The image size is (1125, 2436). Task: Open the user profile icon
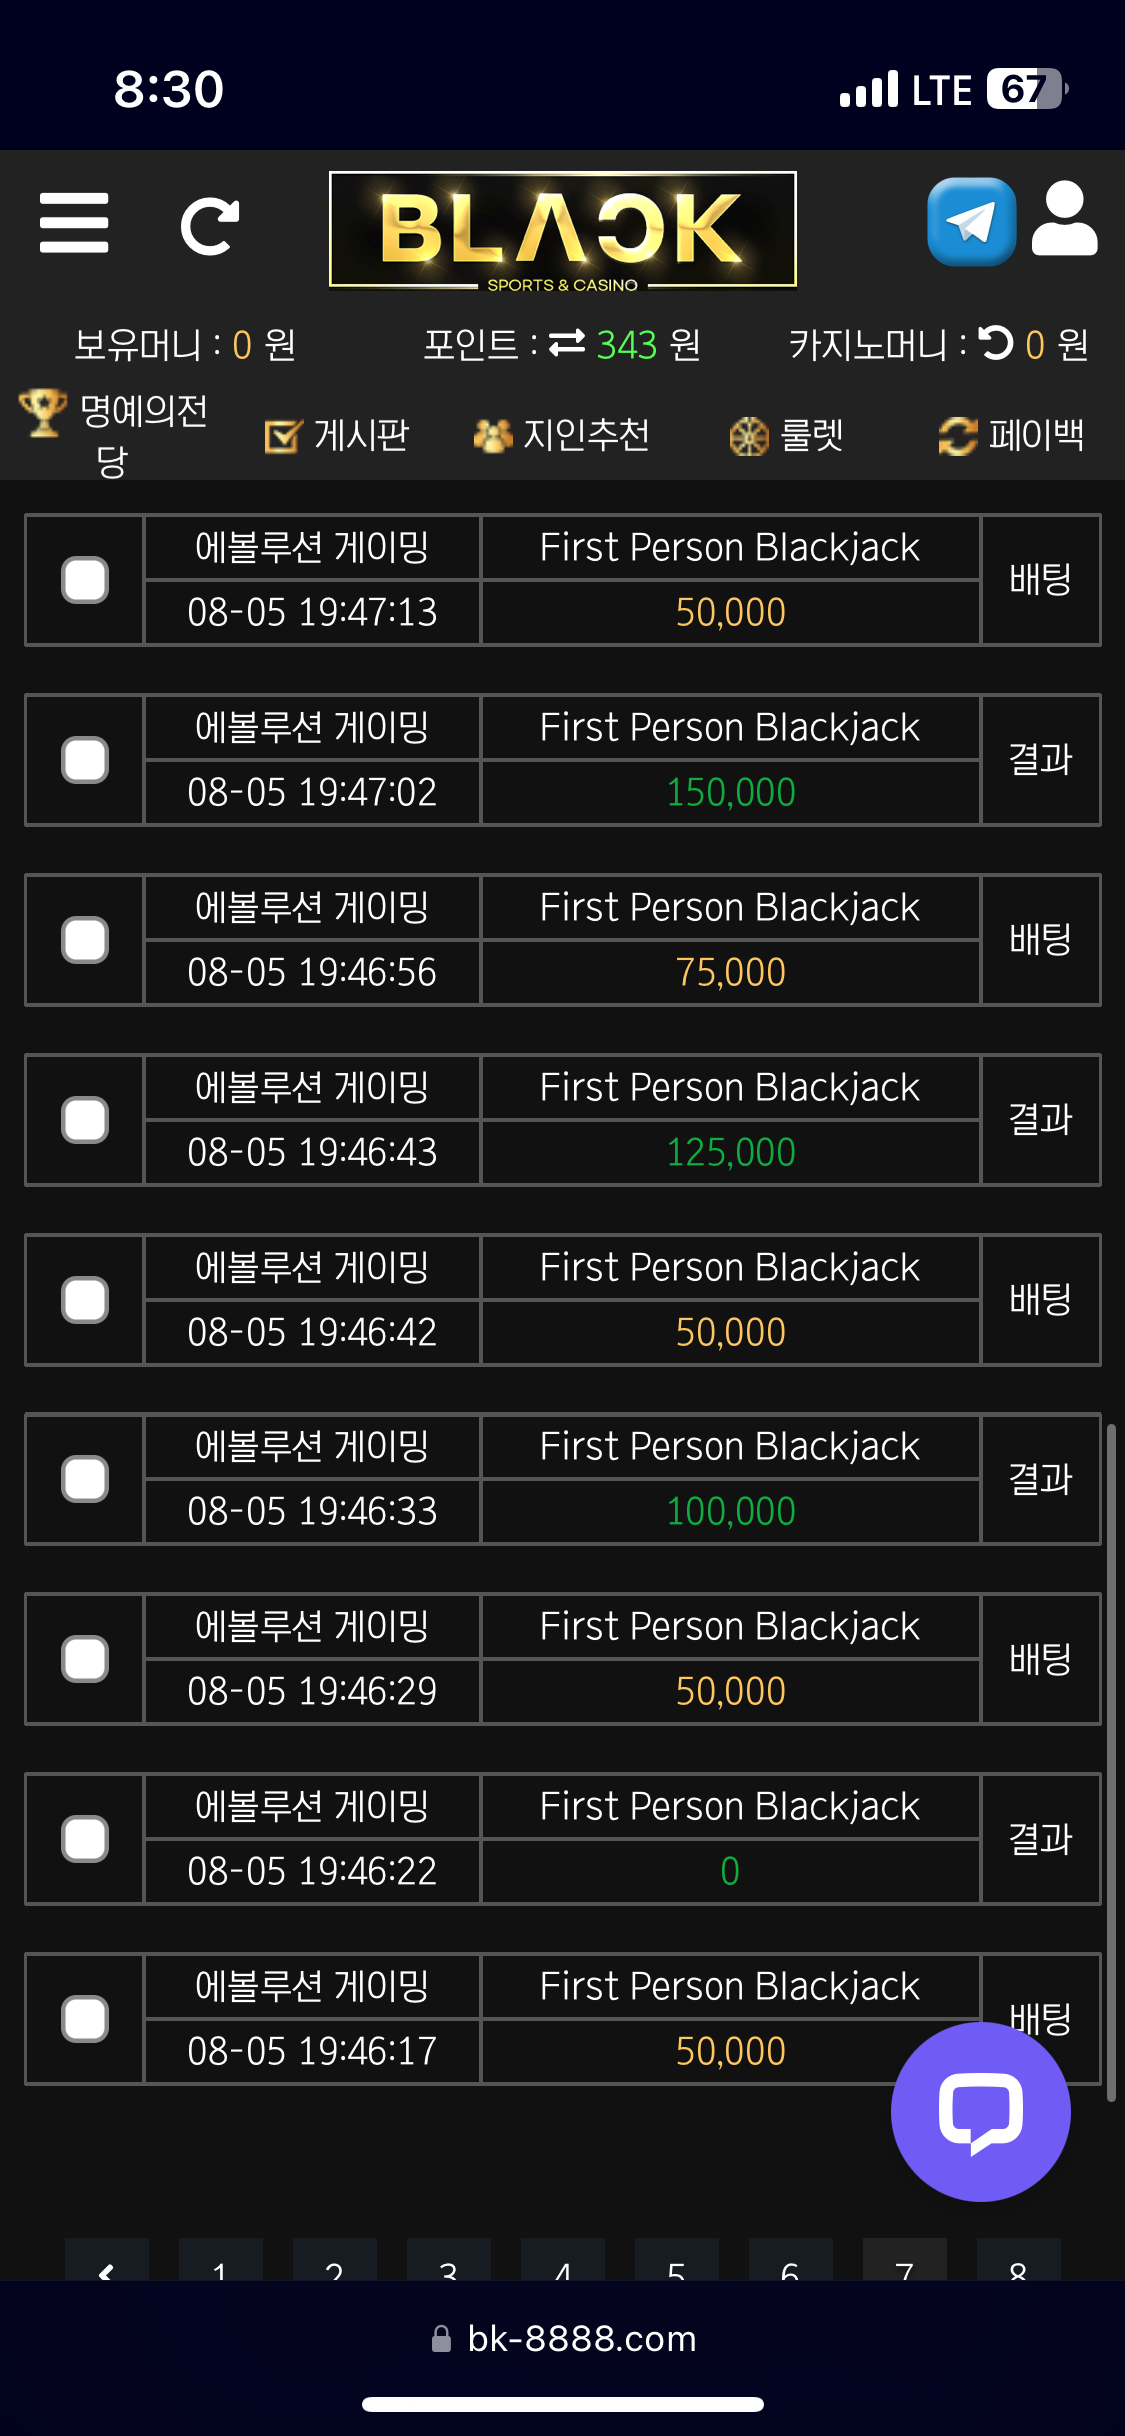coord(1065,219)
